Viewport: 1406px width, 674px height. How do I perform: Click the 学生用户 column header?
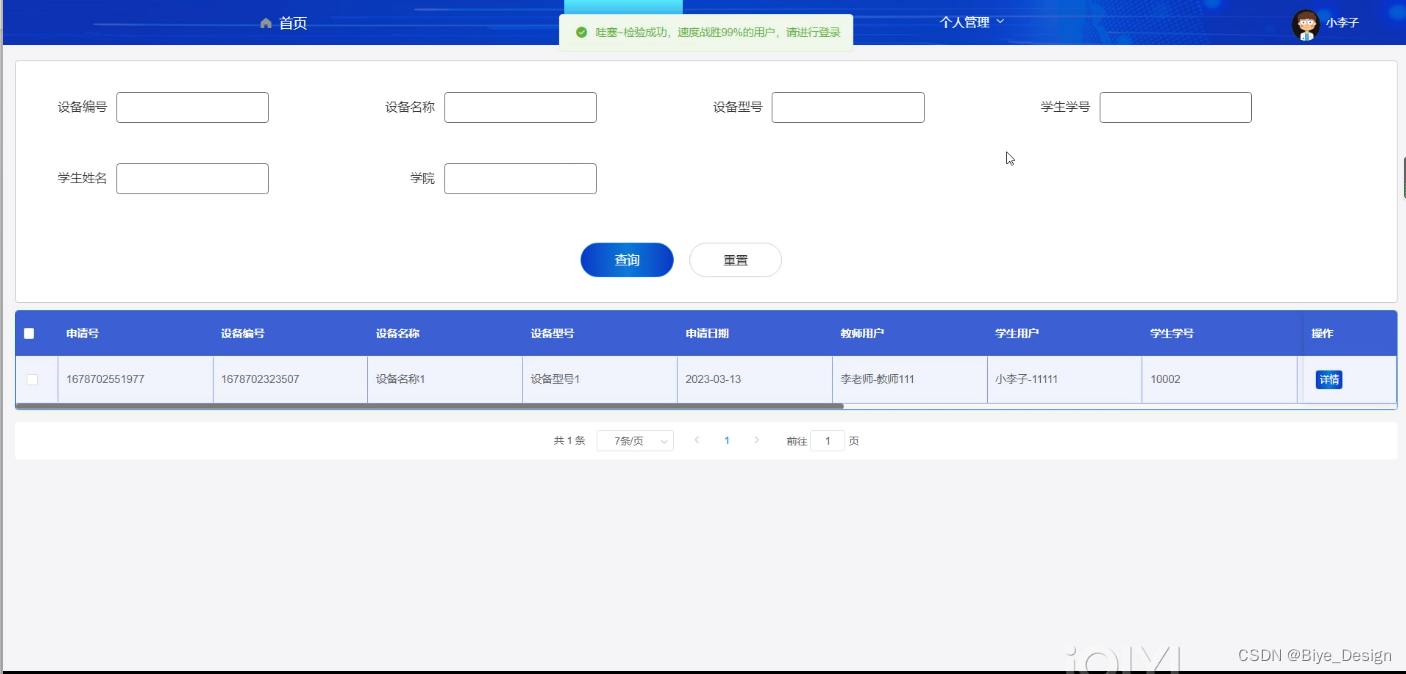pyautogui.click(x=1017, y=333)
